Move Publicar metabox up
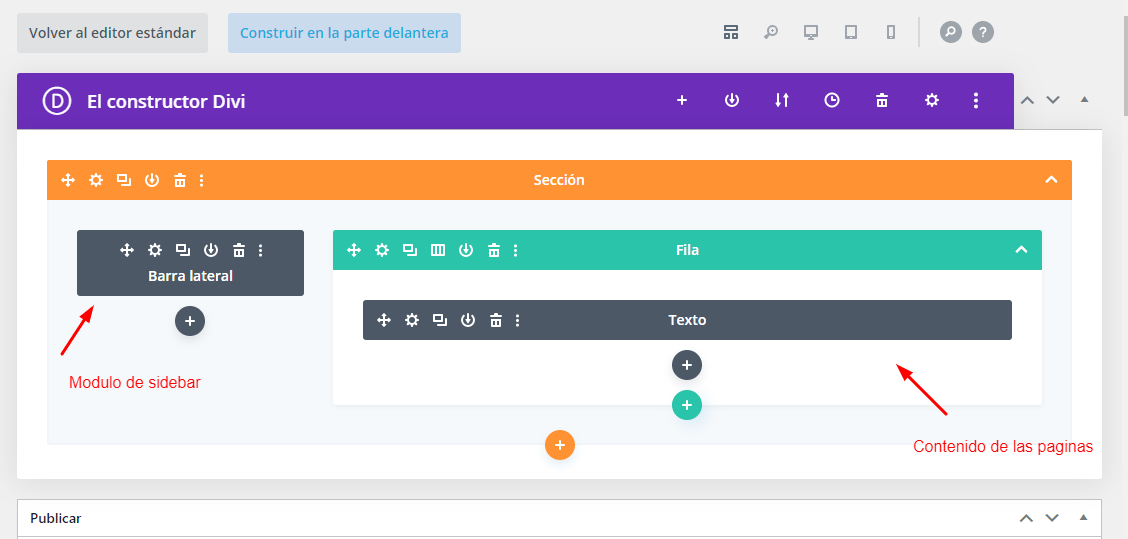The image size is (1128, 539). (x=1027, y=517)
